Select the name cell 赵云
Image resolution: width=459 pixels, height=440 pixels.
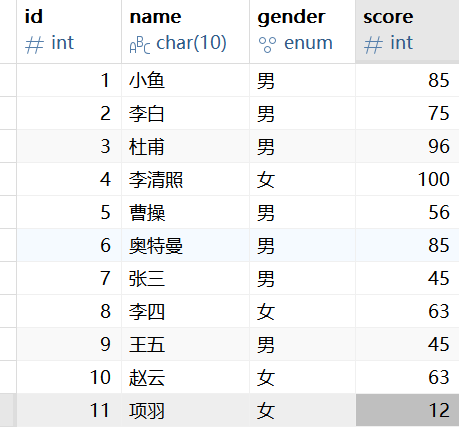(x=185, y=377)
